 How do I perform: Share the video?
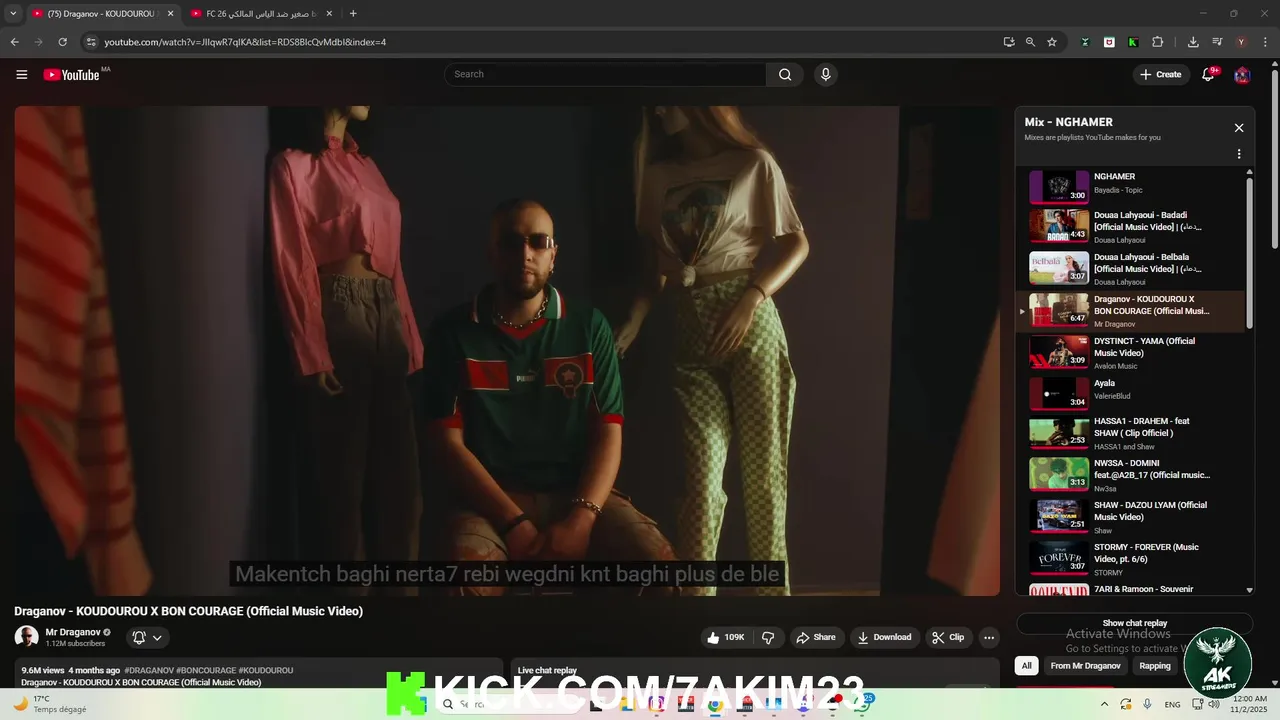click(815, 637)
